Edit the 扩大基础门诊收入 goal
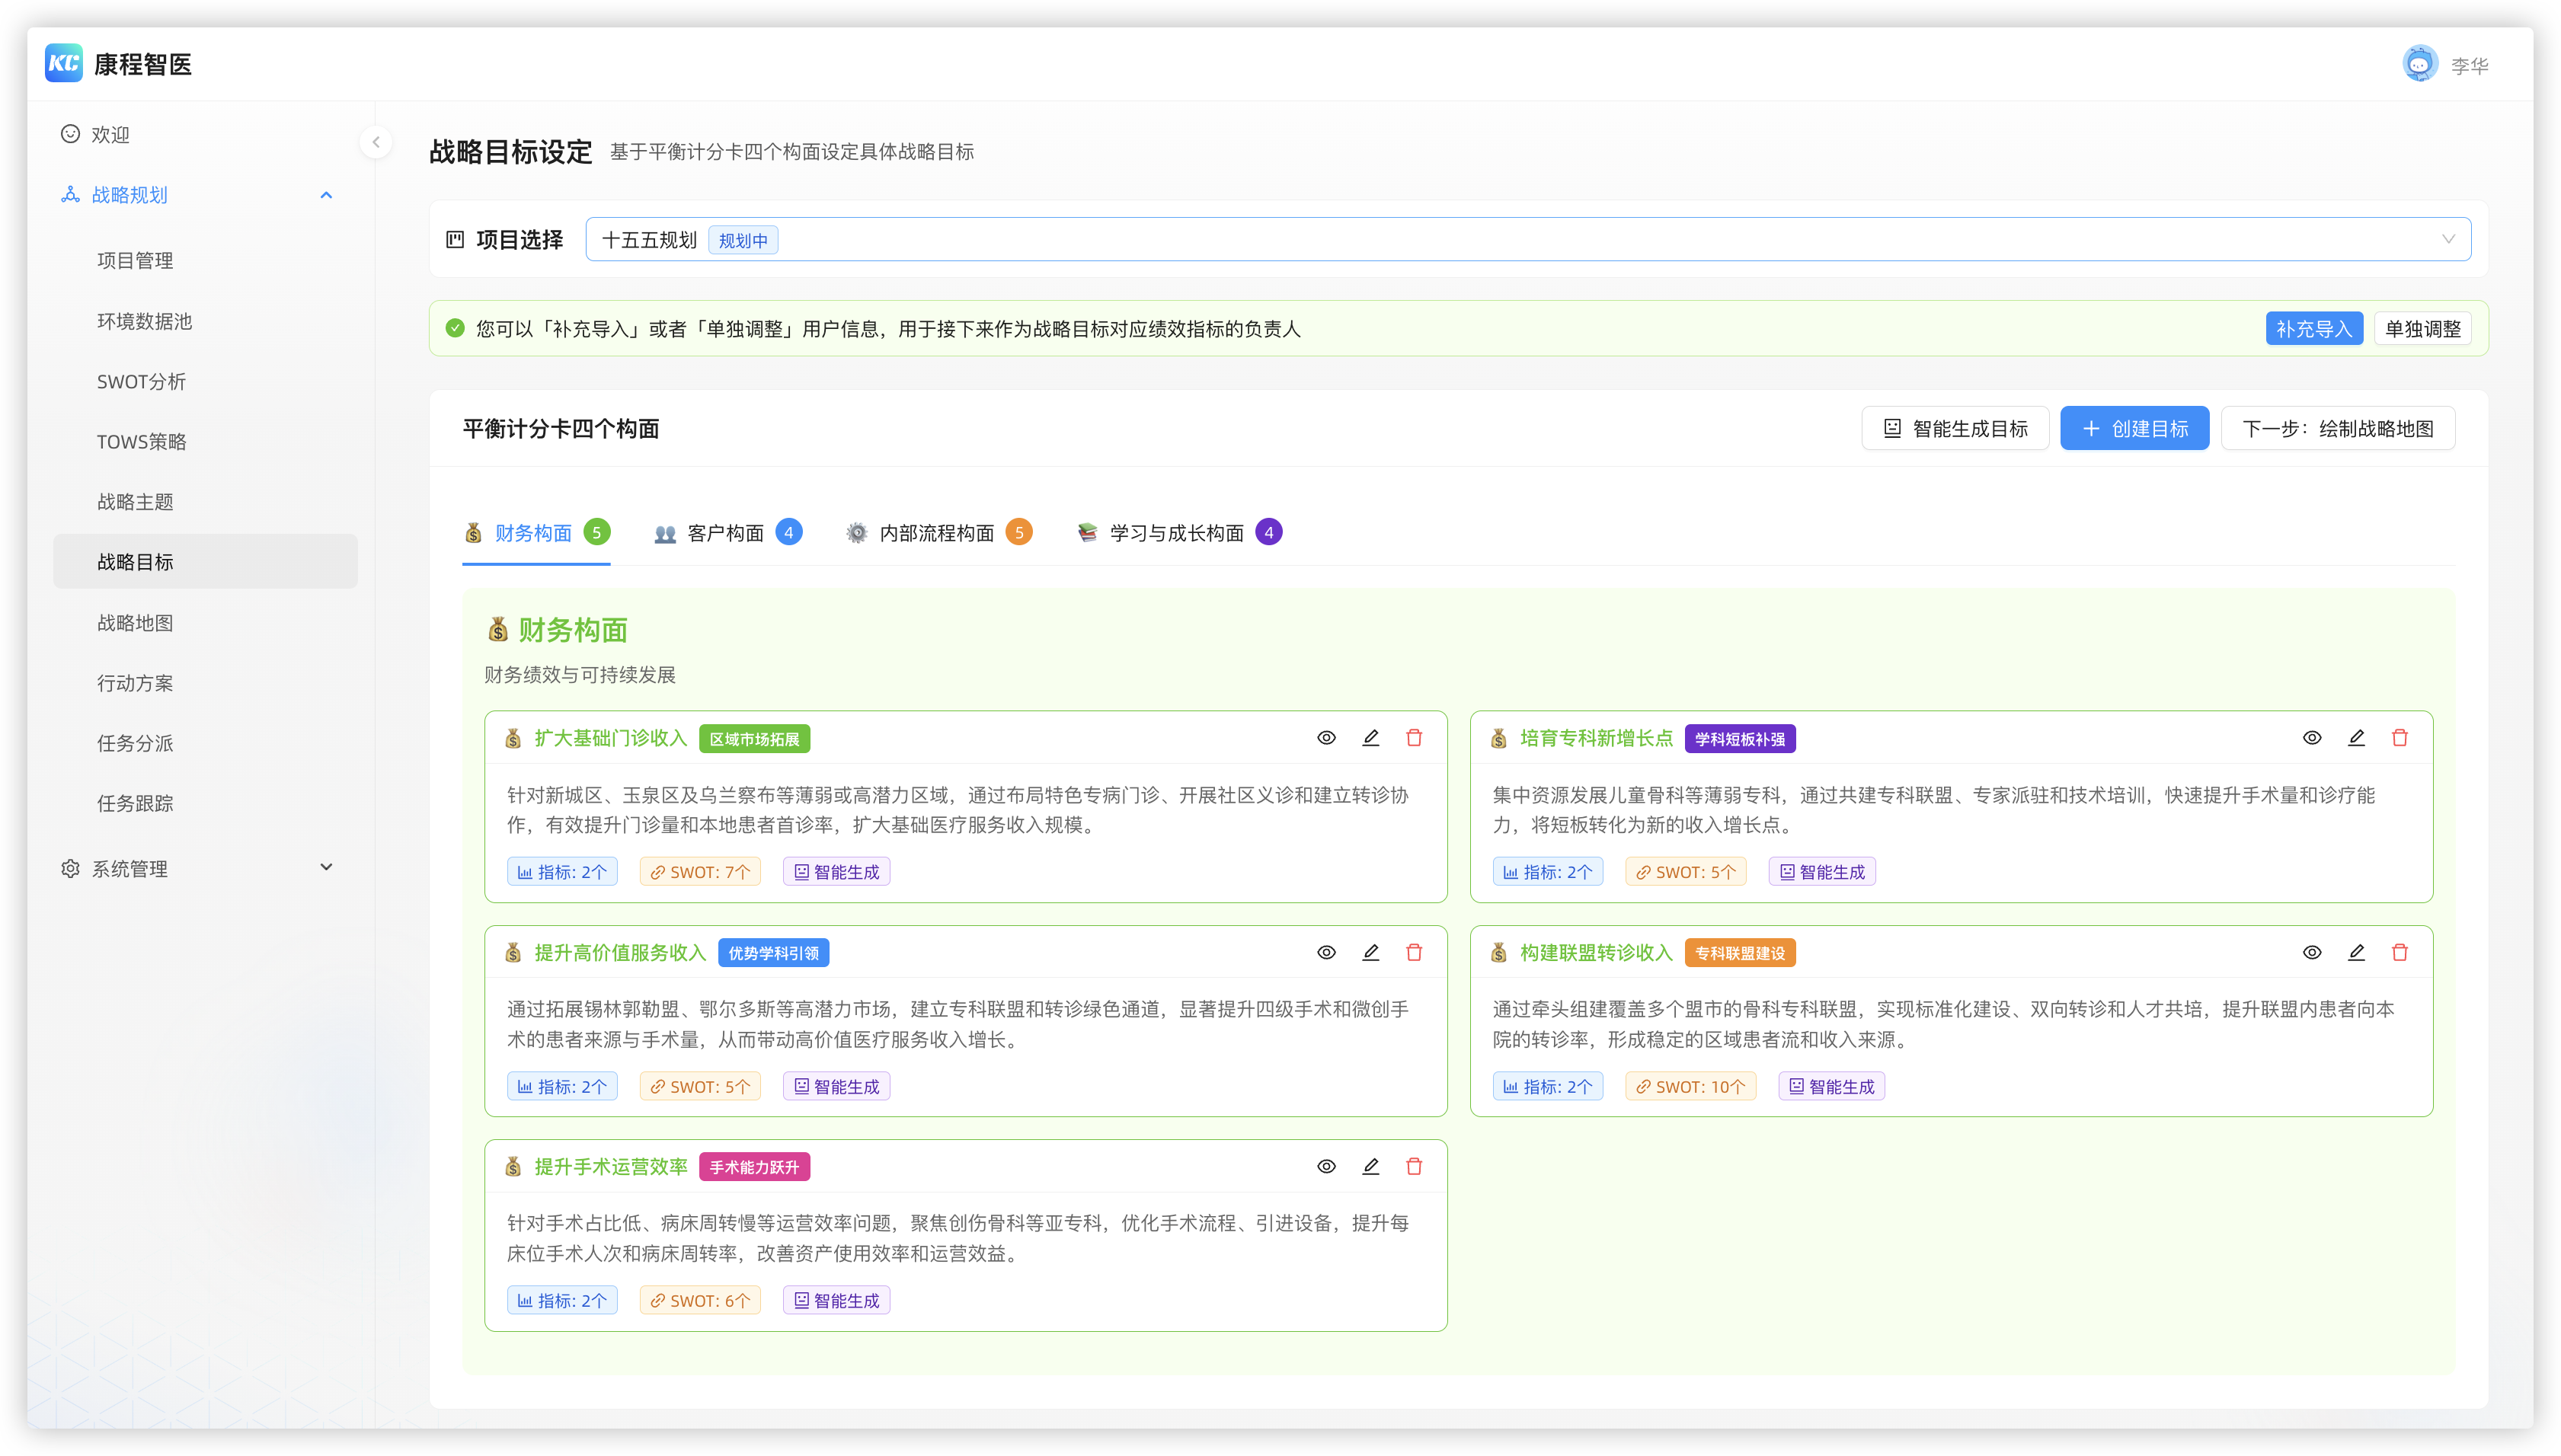2561x1456 pixels. click(x=1370, y=738)
